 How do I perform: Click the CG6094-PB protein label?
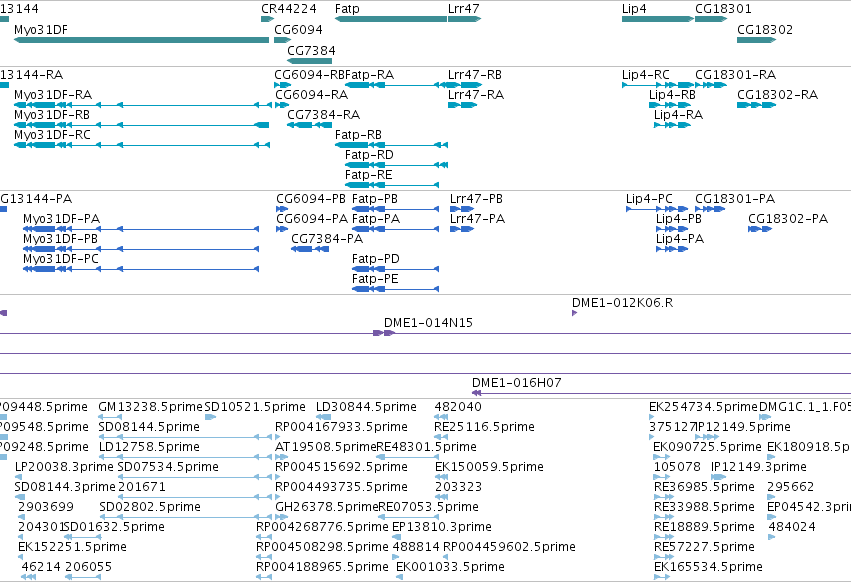tap(311, 199)
